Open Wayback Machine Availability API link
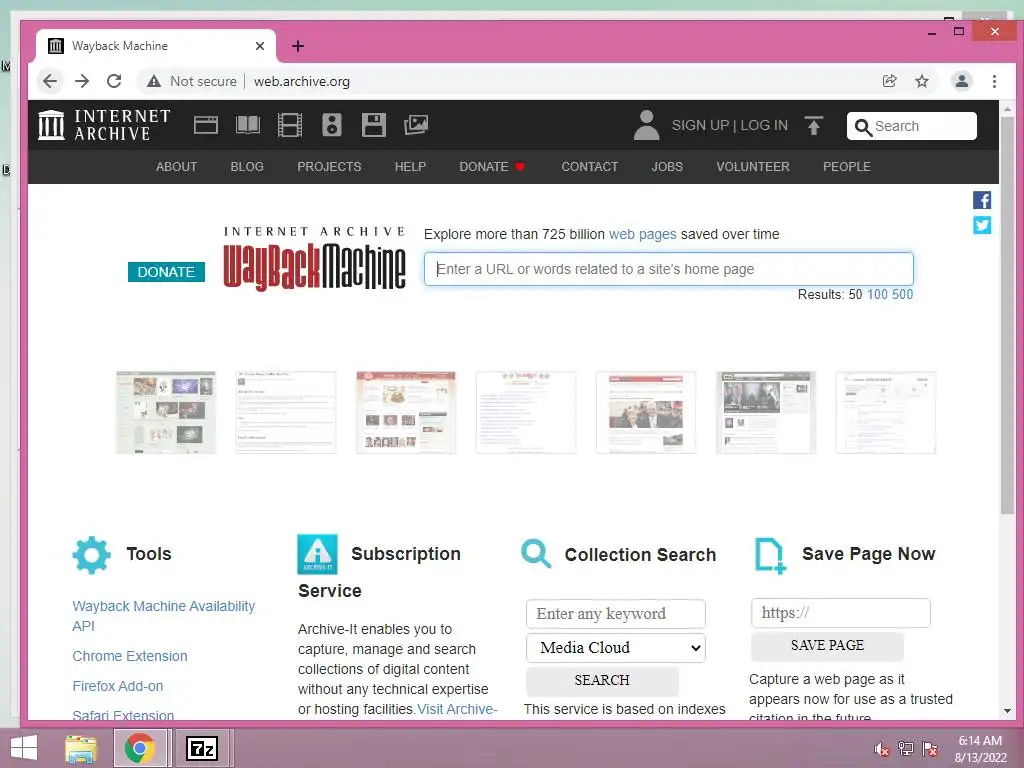This screenshot has width=1024, height=768. 163,616
